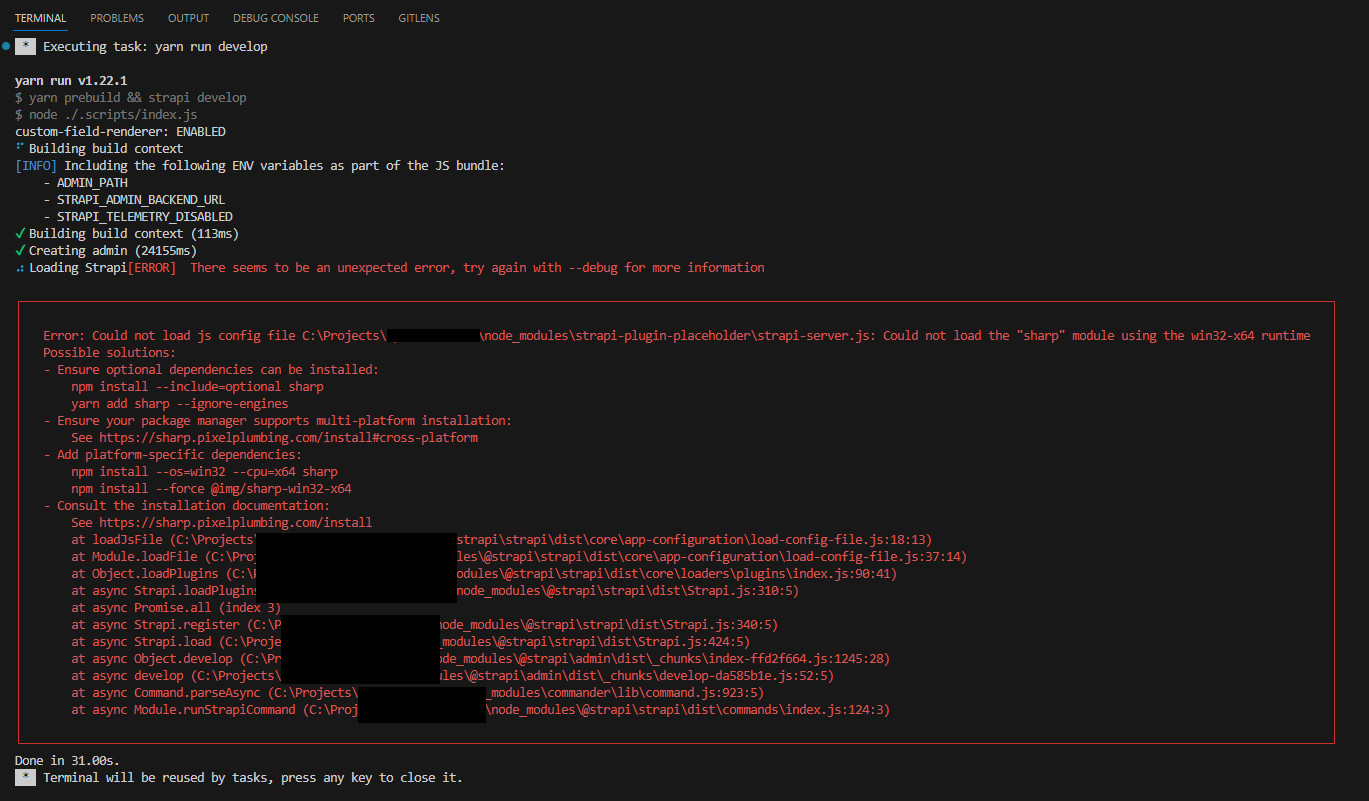Click the 'Loading Strapi' text

78,267
